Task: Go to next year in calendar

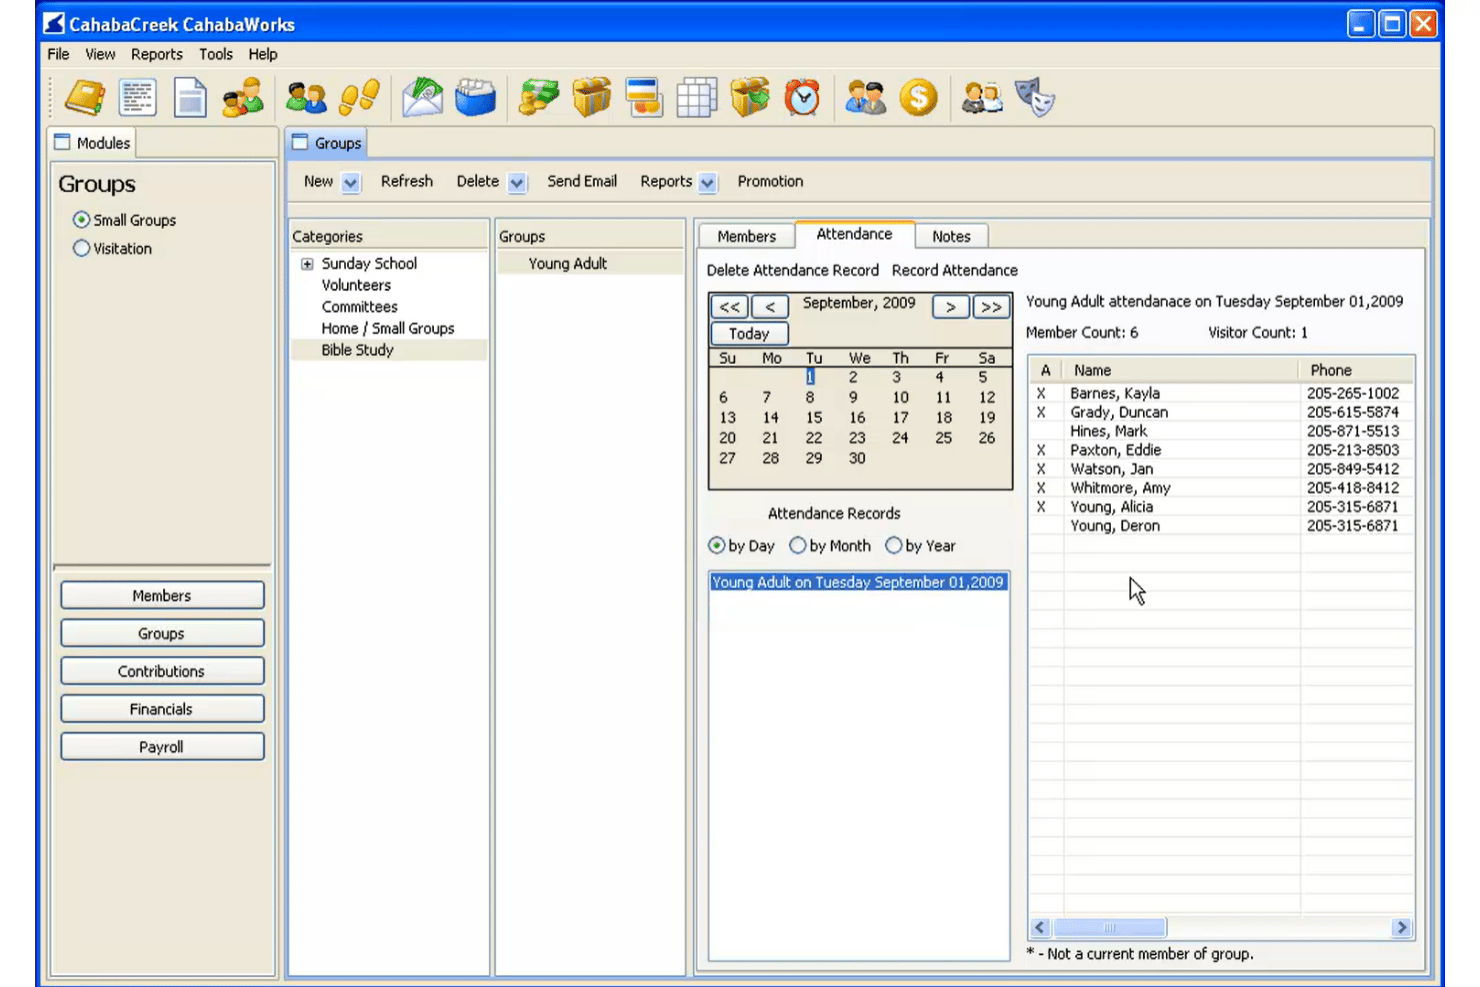Action: pyautogui.click(x=991, y=307)
